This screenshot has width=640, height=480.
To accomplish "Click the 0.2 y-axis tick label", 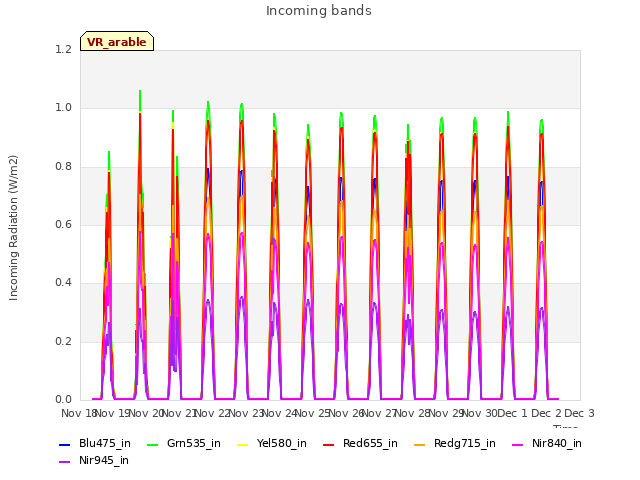I will 63,341.
